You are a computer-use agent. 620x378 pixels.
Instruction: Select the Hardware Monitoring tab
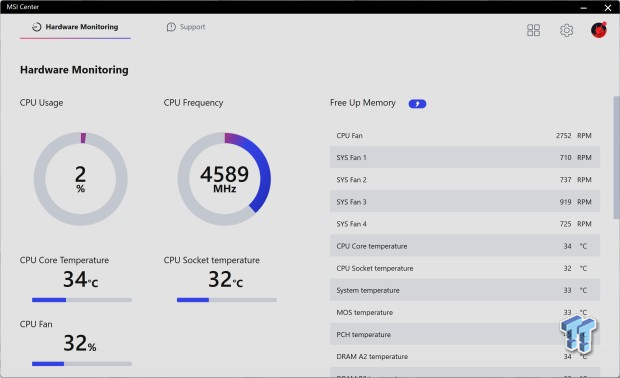75,27
